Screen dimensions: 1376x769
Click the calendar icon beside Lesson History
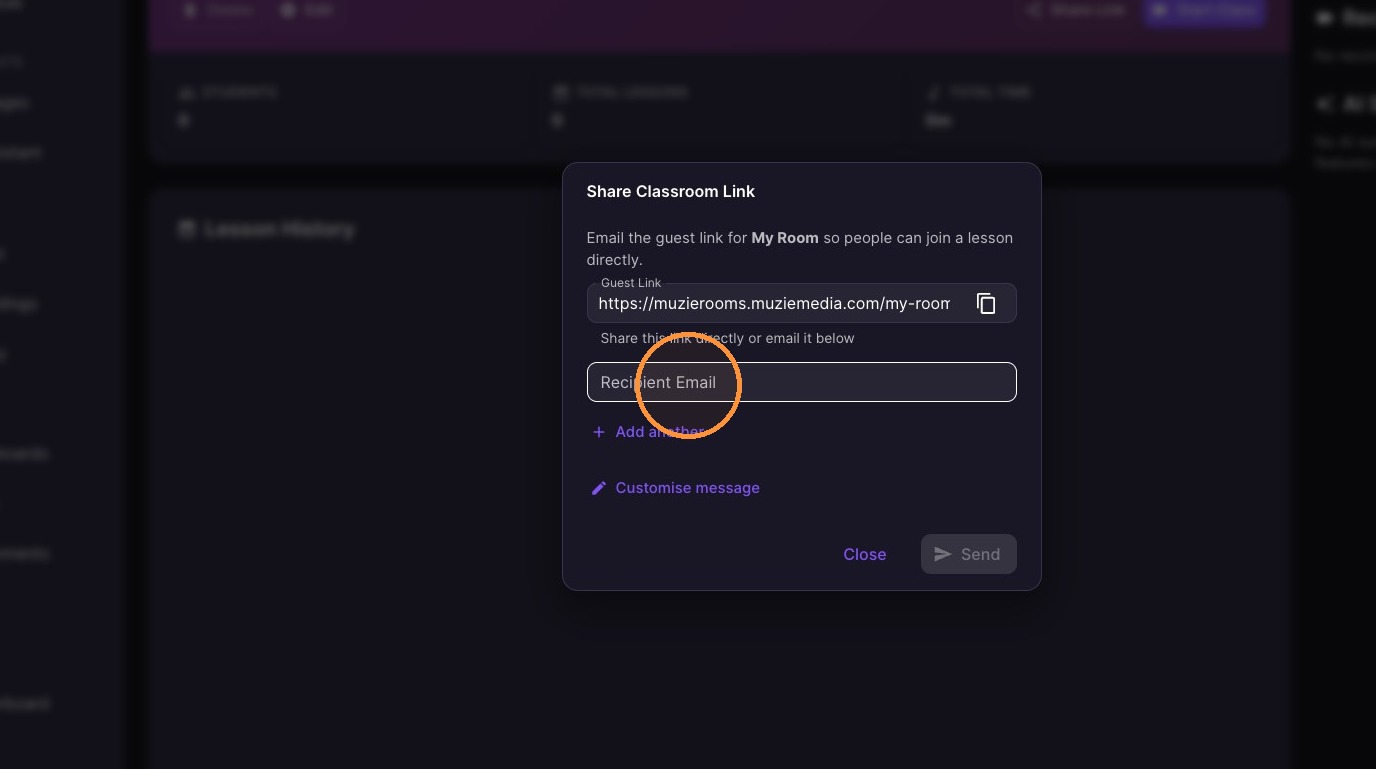186,229
